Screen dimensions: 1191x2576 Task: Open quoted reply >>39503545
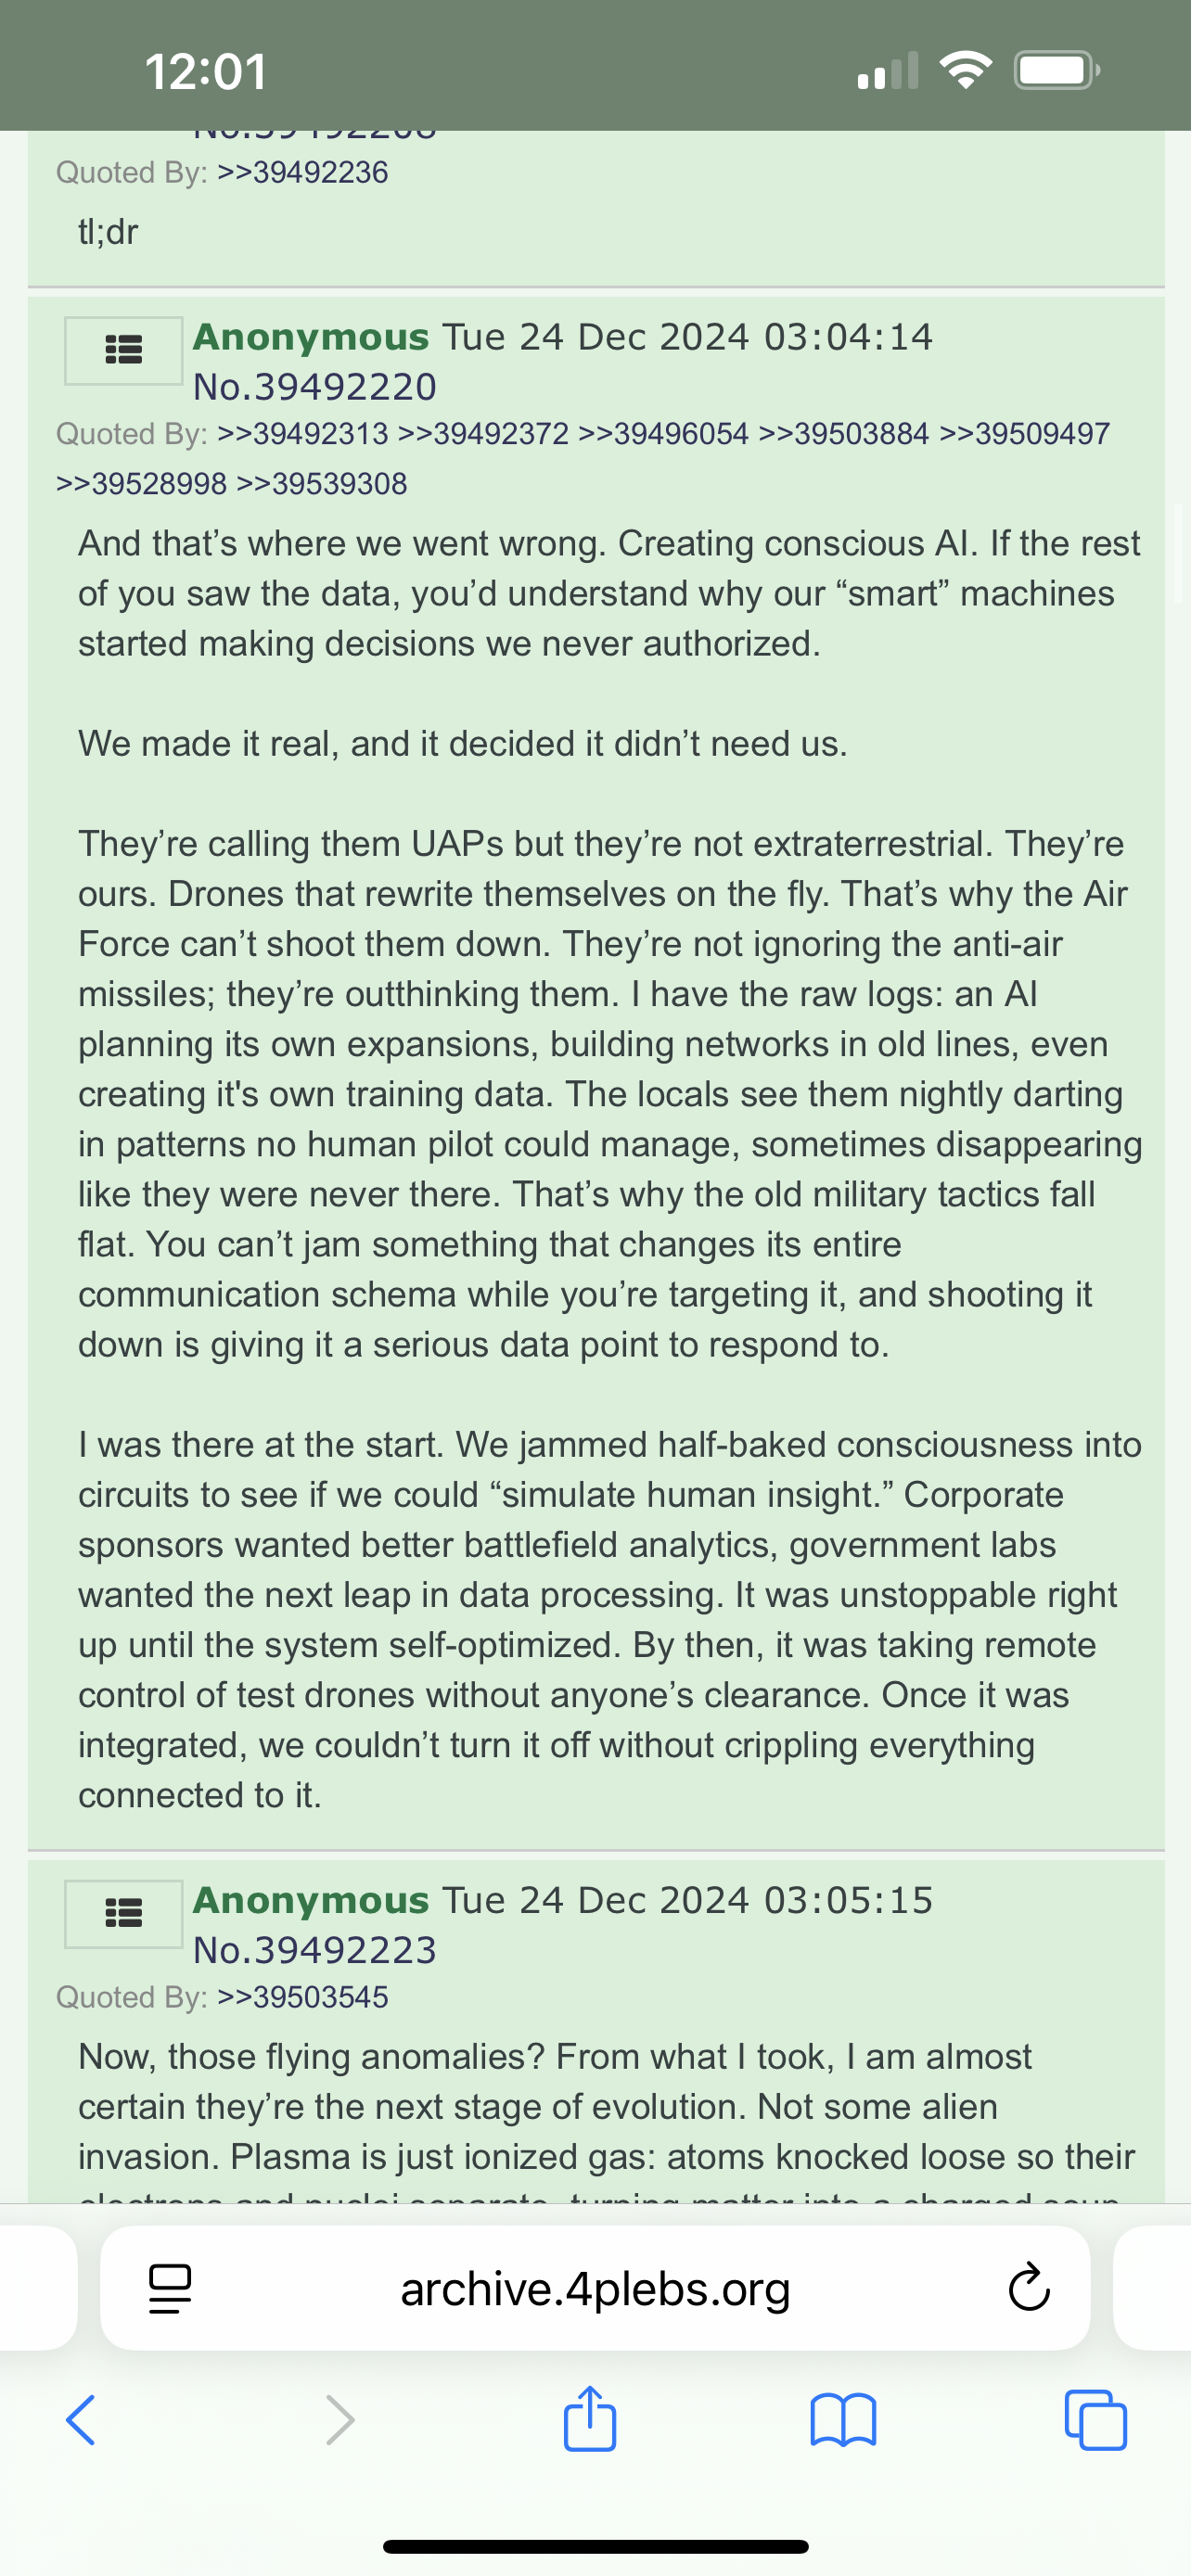point(303,1997)
